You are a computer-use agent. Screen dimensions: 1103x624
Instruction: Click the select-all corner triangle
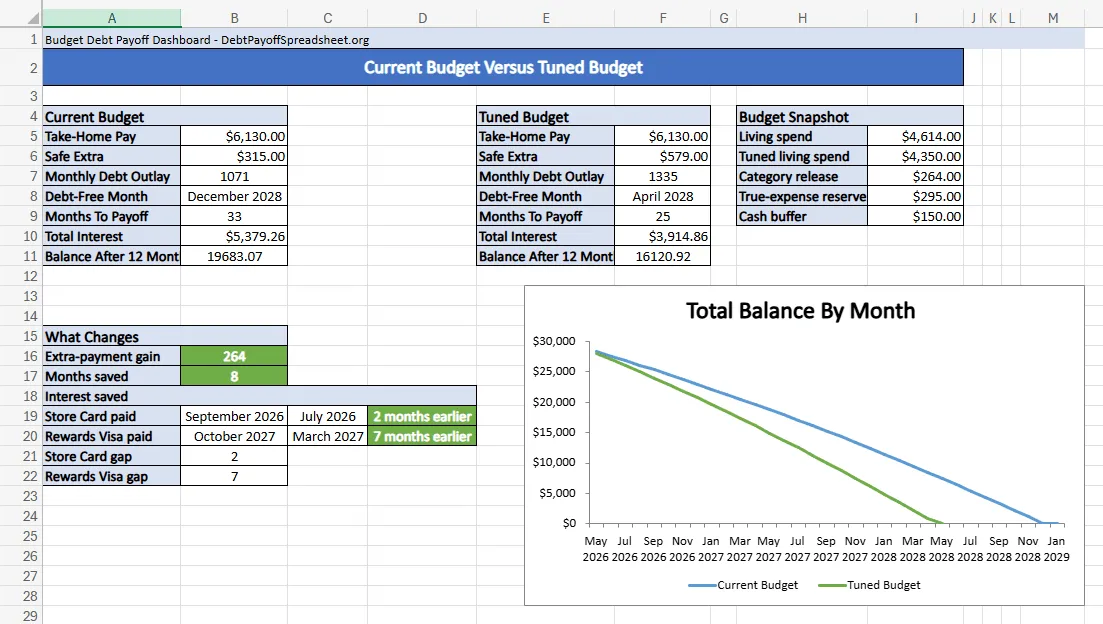[32, 18]
